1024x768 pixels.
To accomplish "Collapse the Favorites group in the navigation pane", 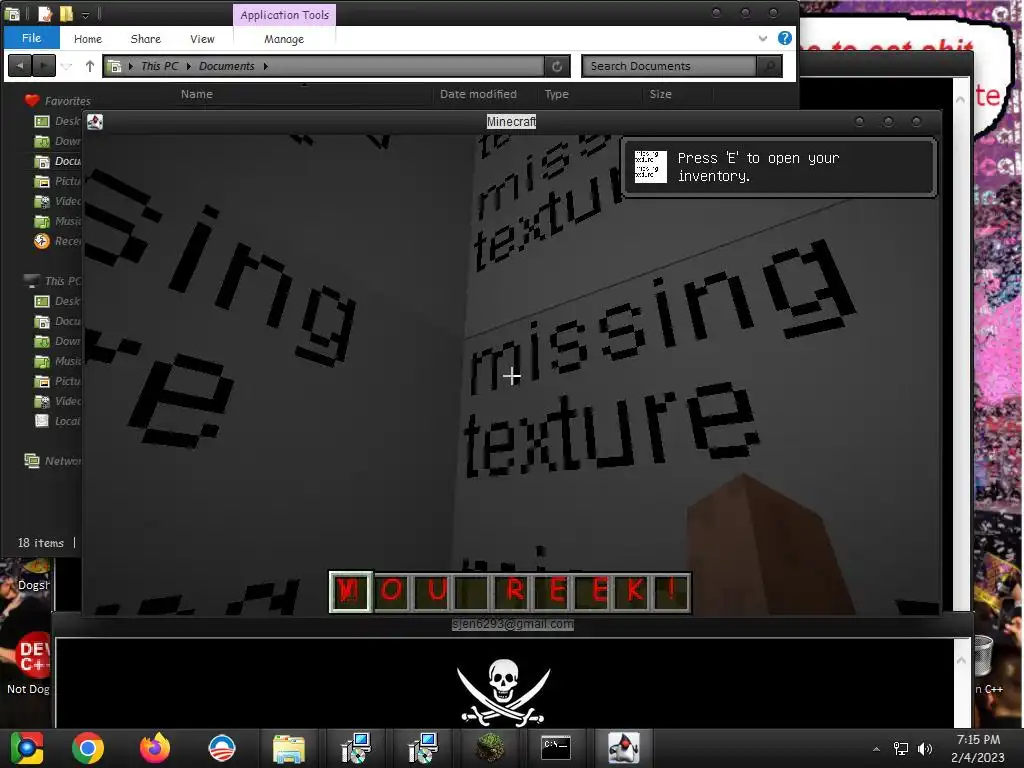I will tap(57, 101).
